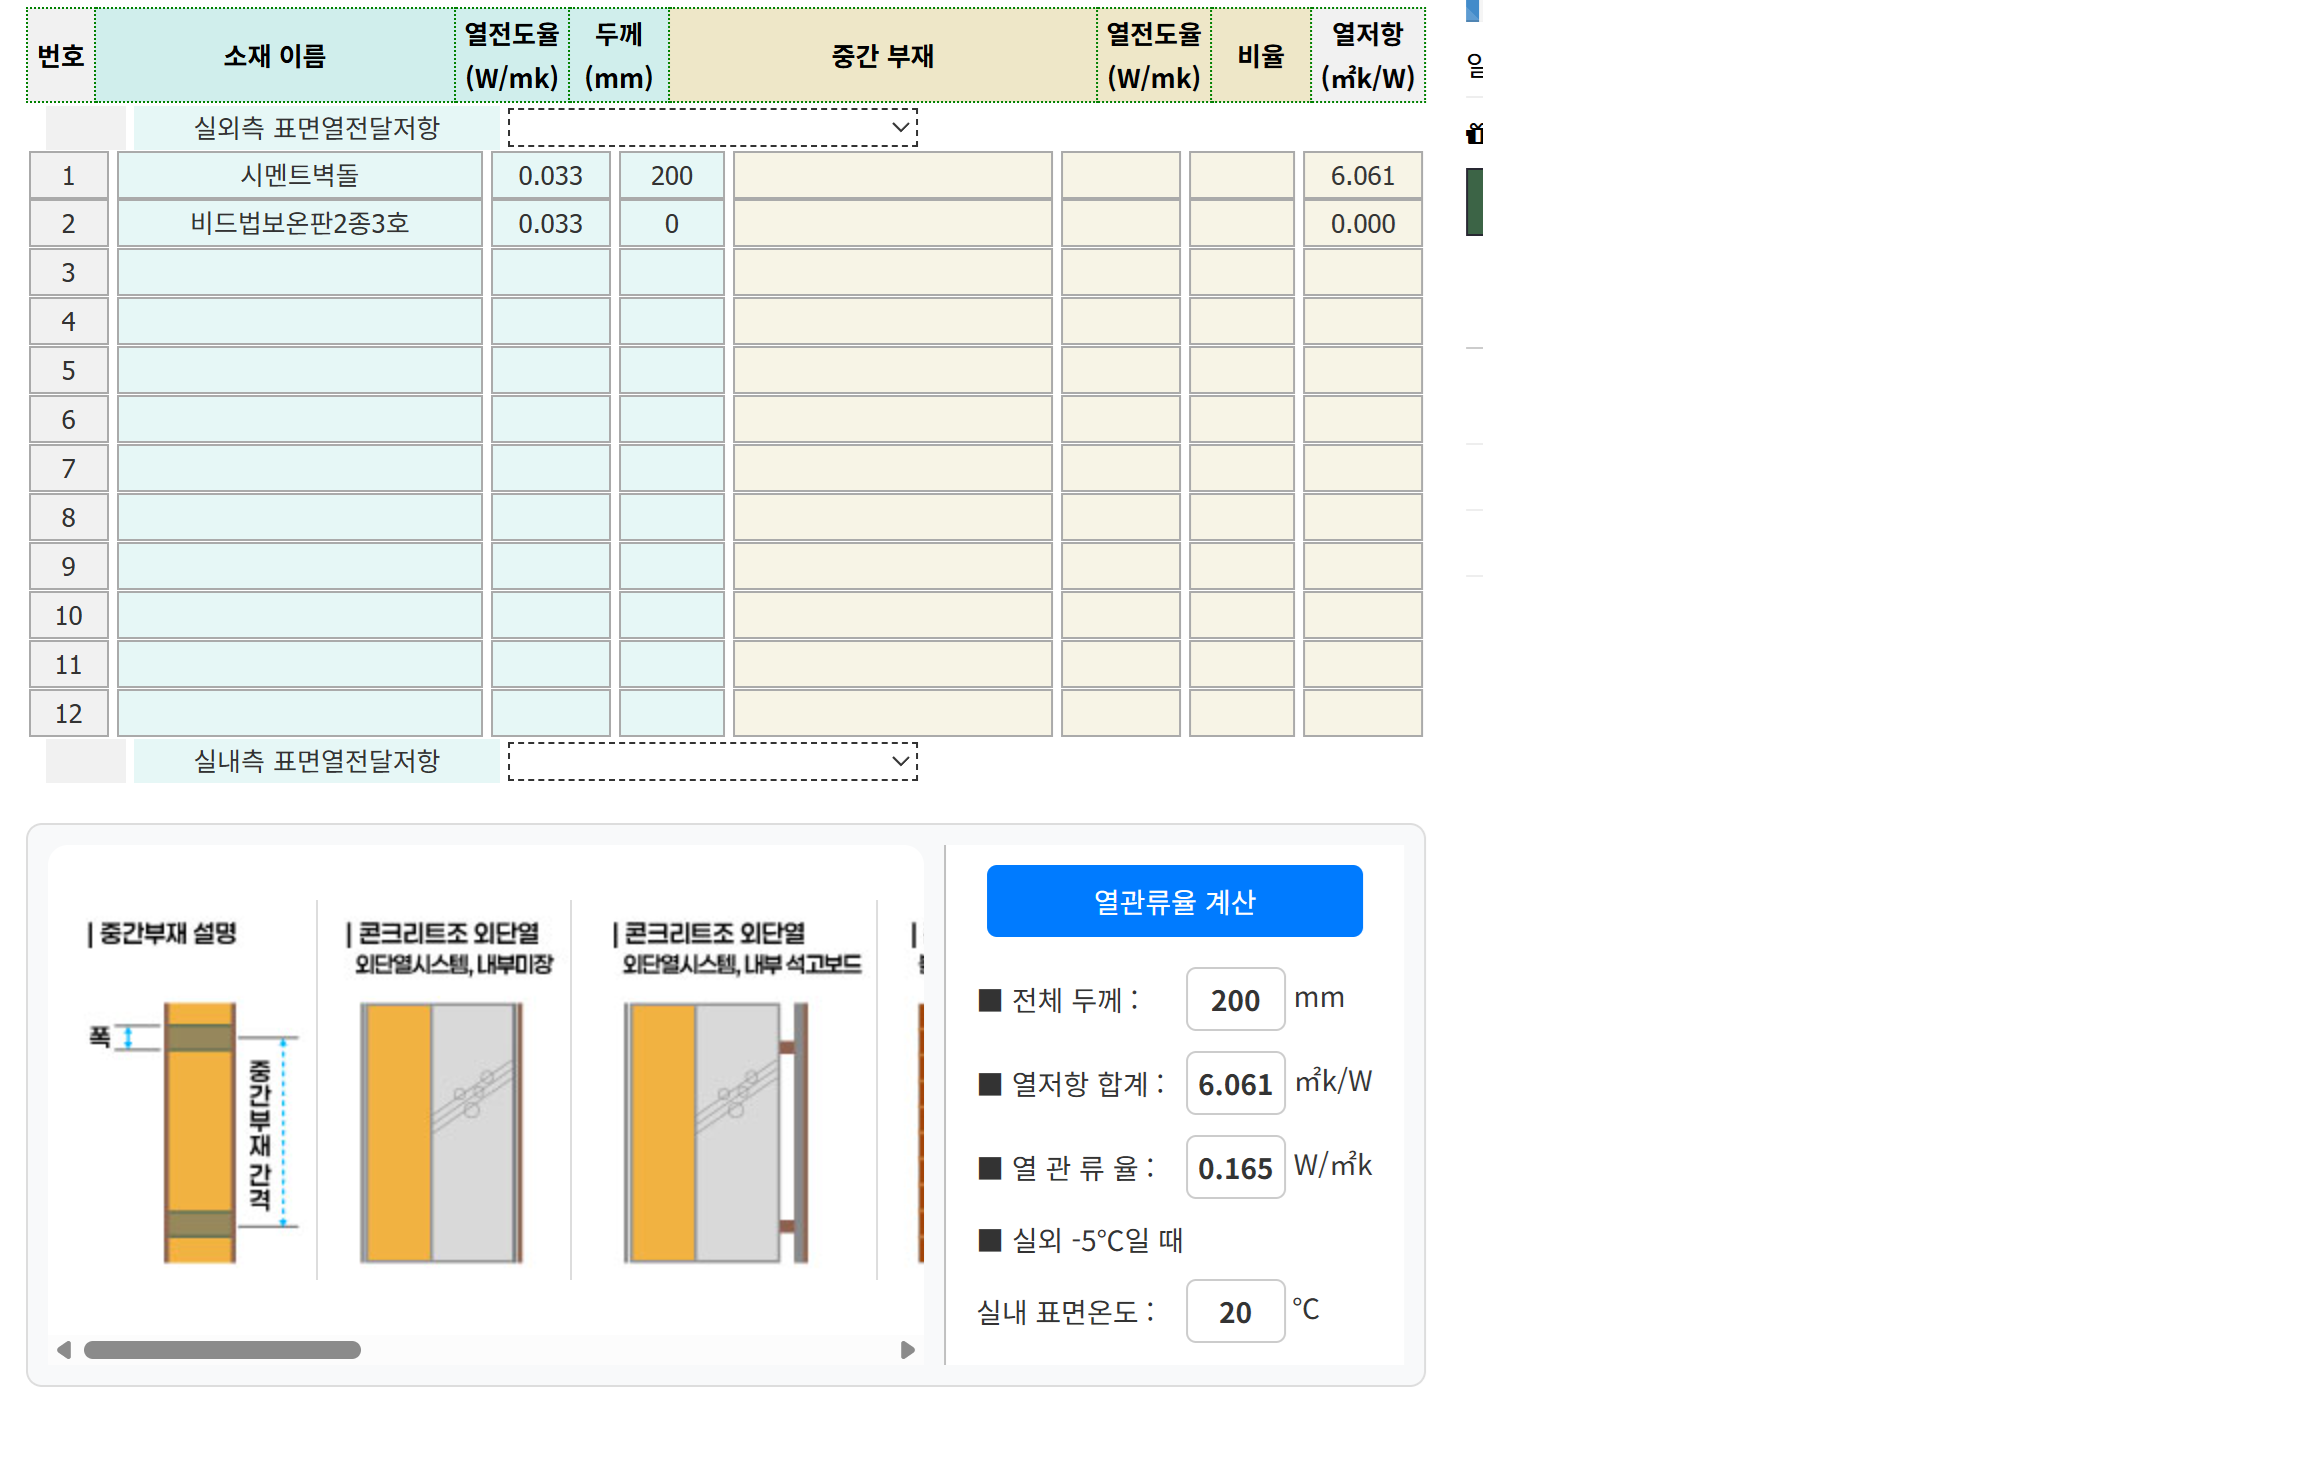Open the 실내측 표면열전달저항 dropdown
The width and height of the screenshot is (2304, 1457).
(712, 761)
